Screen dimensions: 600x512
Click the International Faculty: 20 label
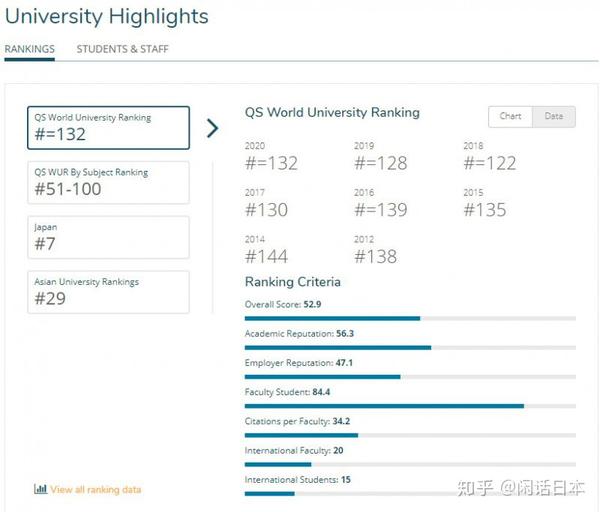coord(294,450)
